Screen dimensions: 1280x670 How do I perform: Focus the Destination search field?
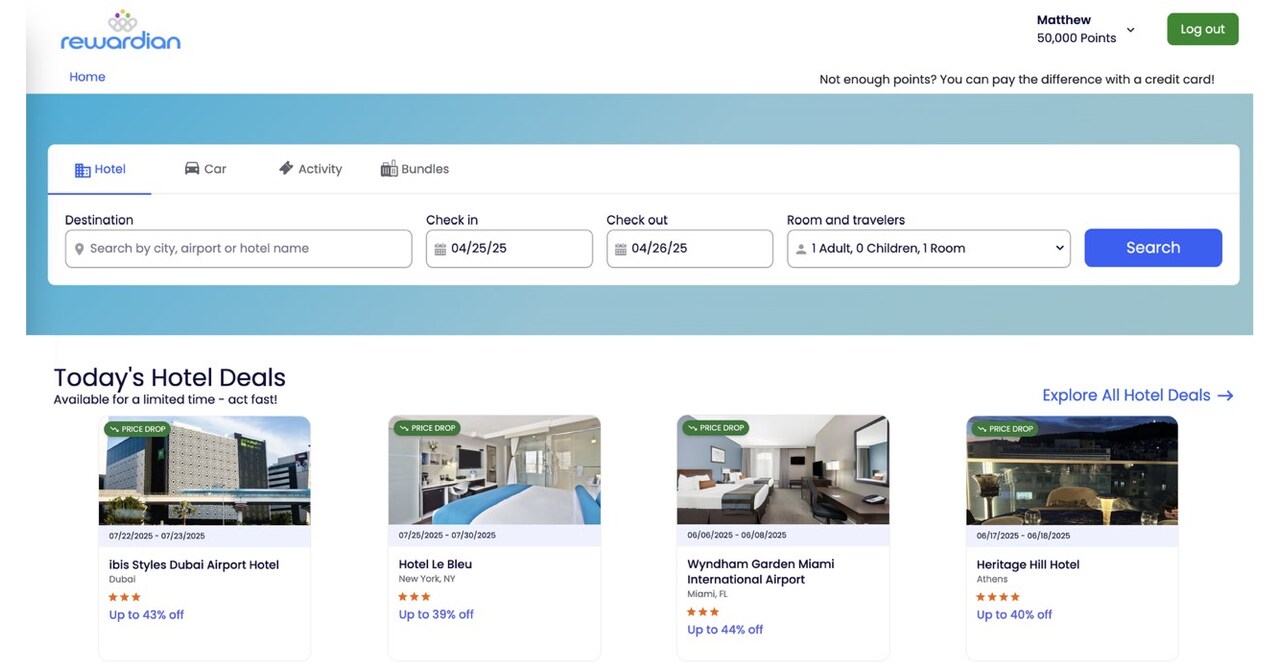tap(245, 249)
